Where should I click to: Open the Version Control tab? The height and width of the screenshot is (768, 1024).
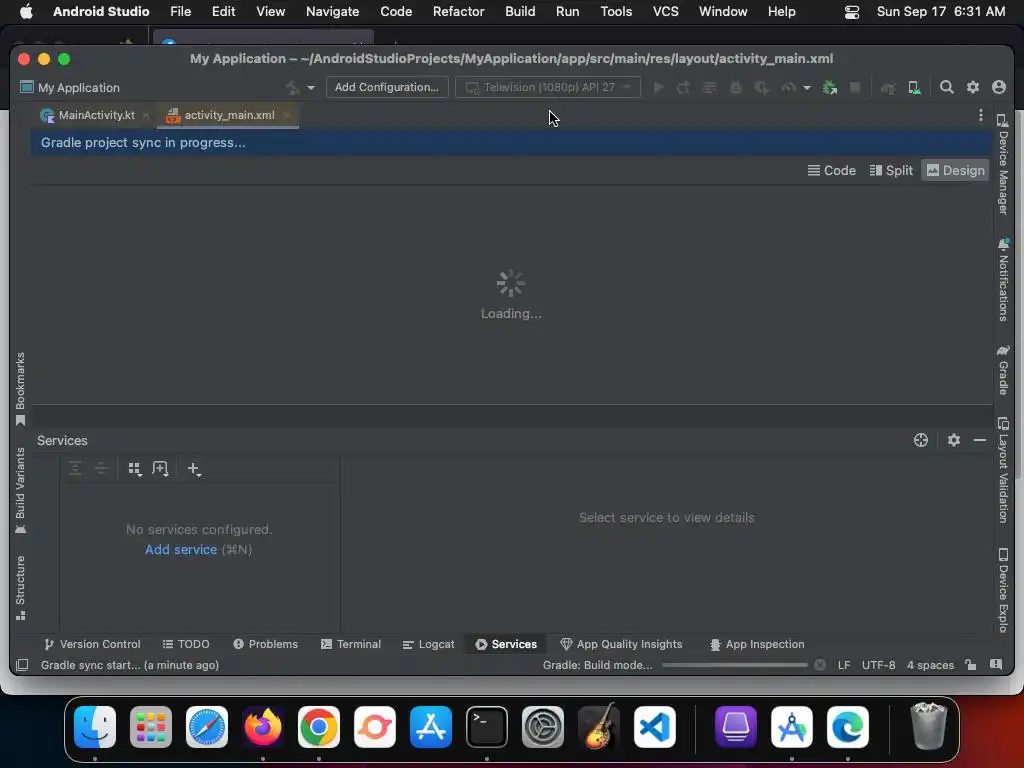pos(92,644)
